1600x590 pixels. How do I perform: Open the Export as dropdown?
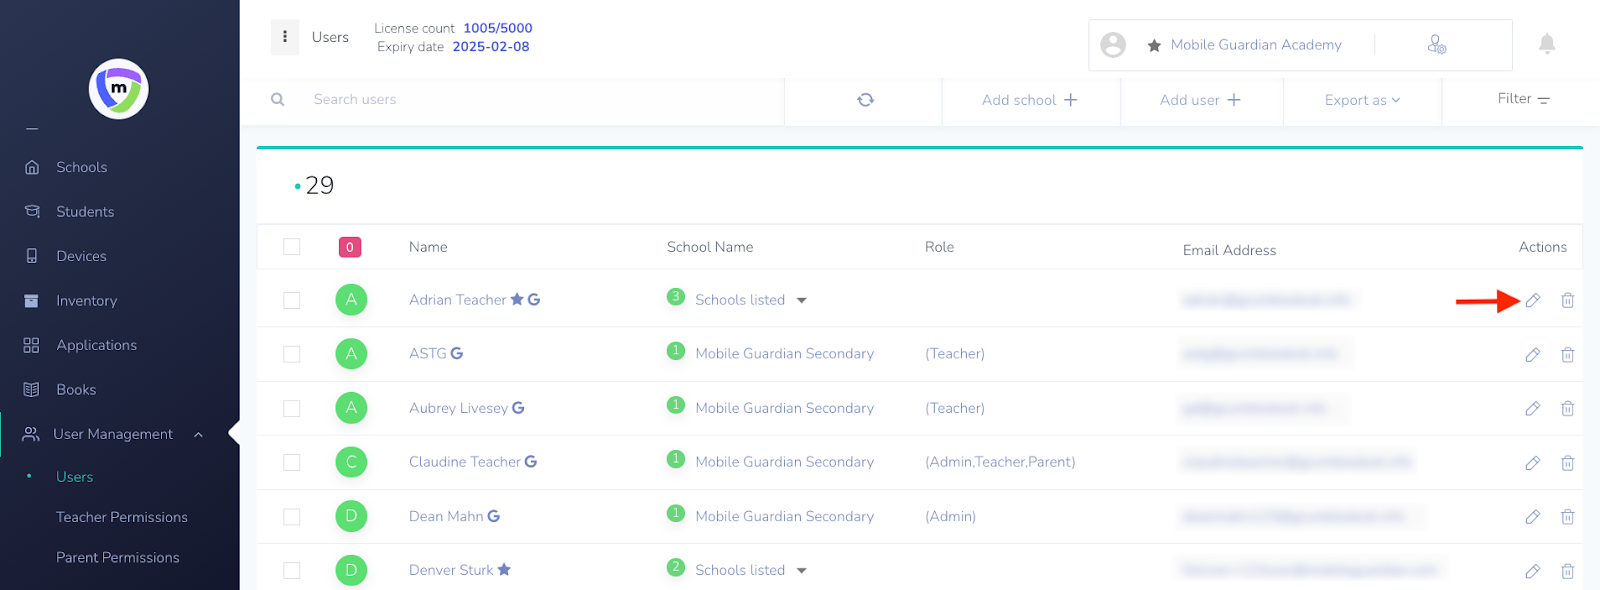point(1362,100)
